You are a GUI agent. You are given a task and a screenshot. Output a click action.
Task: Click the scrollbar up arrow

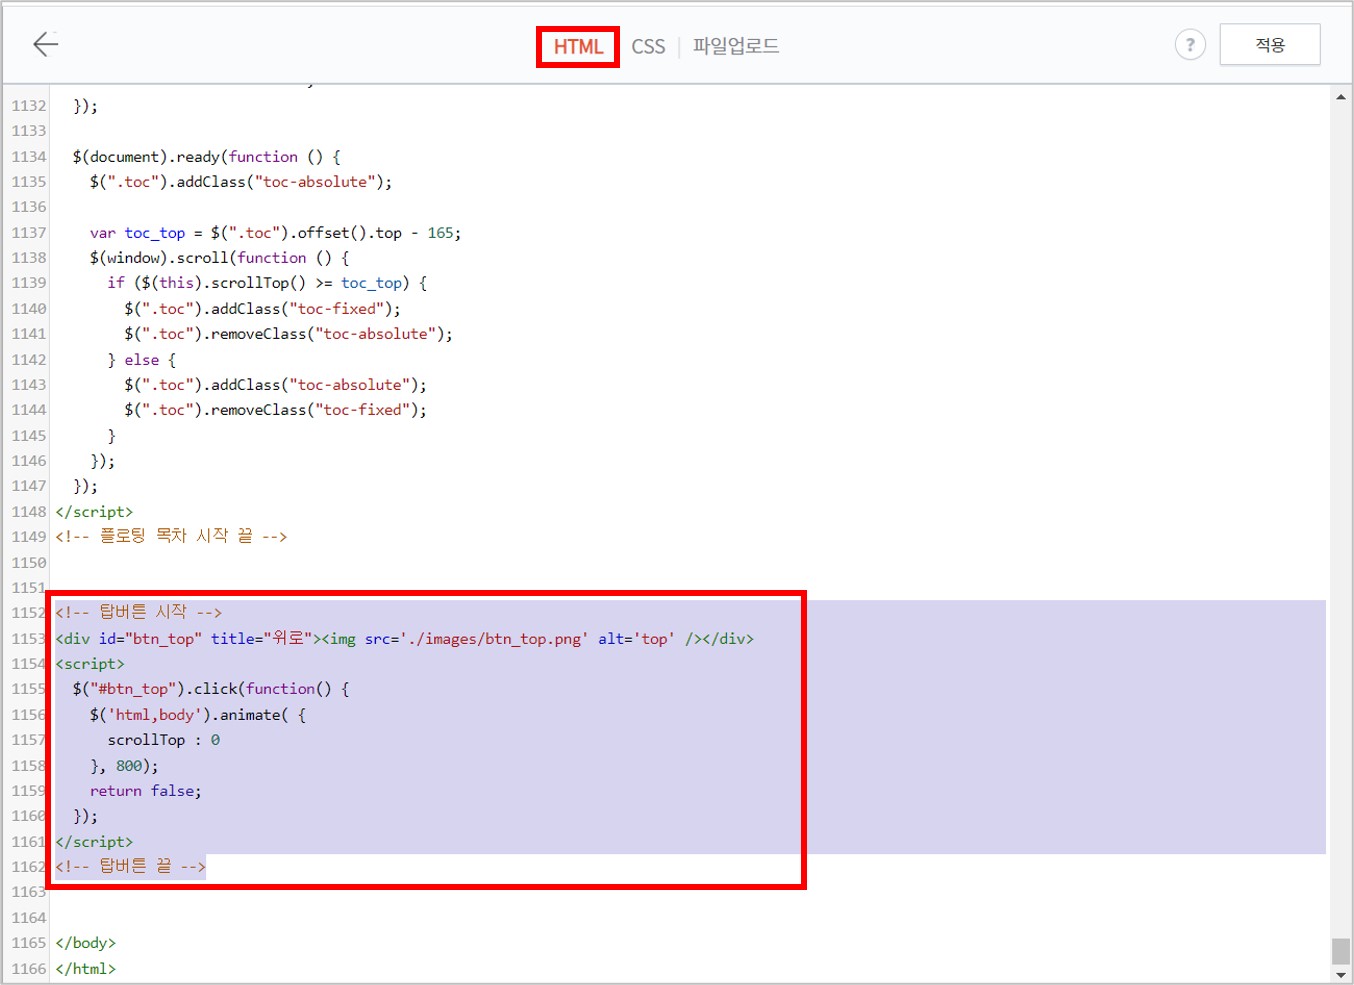click(1341, 97)
